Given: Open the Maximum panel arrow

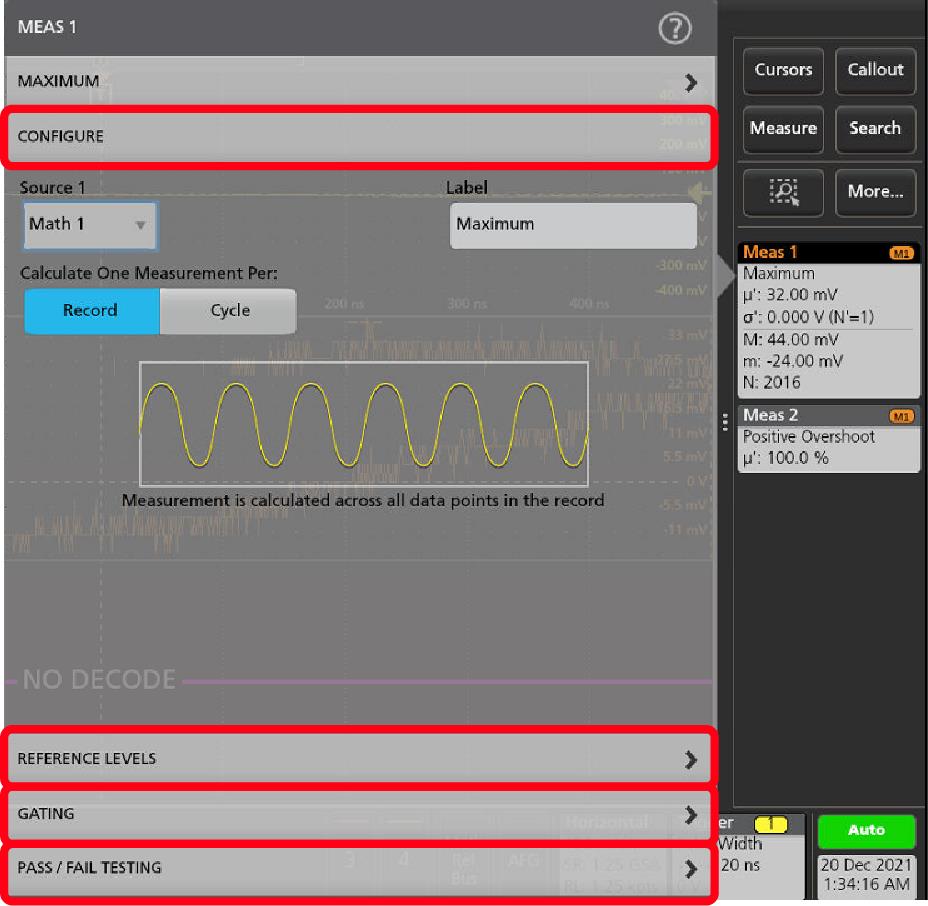Looking at the screenshot, I should point(690,83).
